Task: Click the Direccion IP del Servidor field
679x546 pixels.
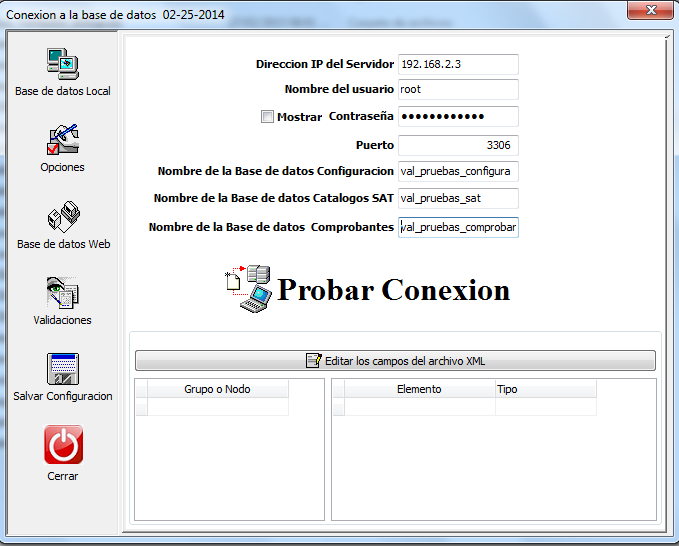Action: [458, 64]
